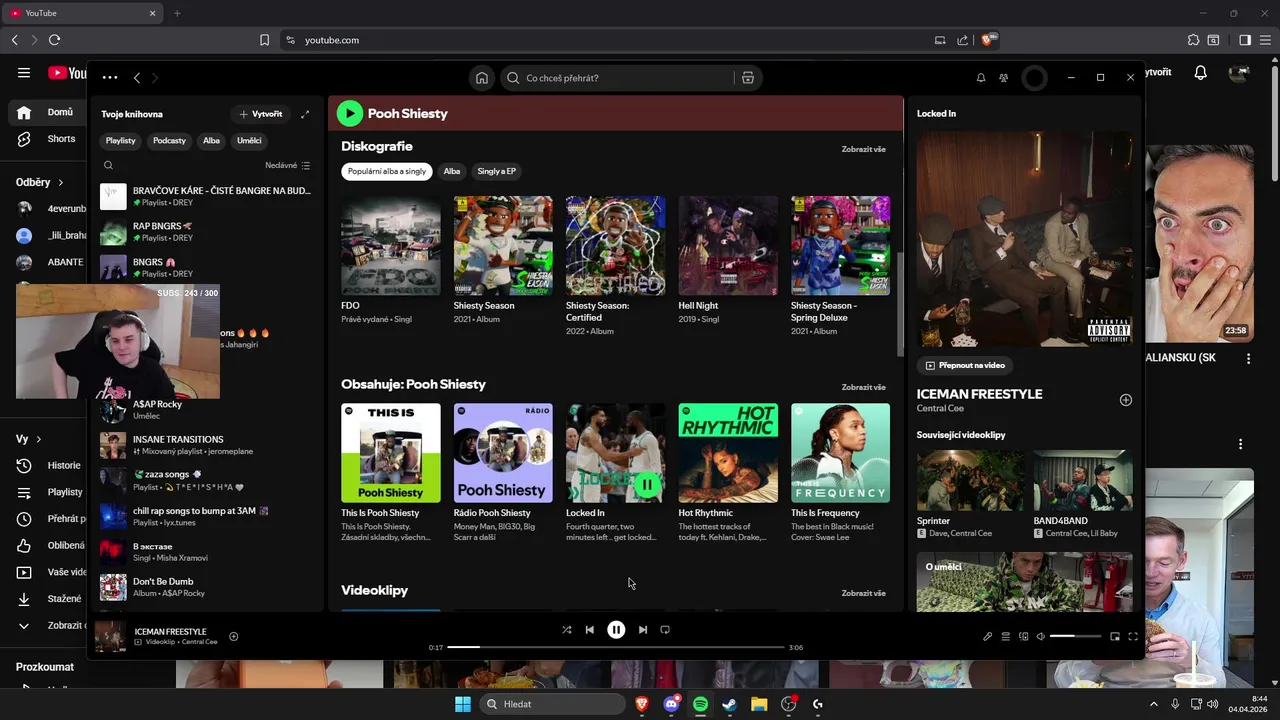Open Spotify Home button
This screenshot has width=1280, height=720.
tap(482, 78)
